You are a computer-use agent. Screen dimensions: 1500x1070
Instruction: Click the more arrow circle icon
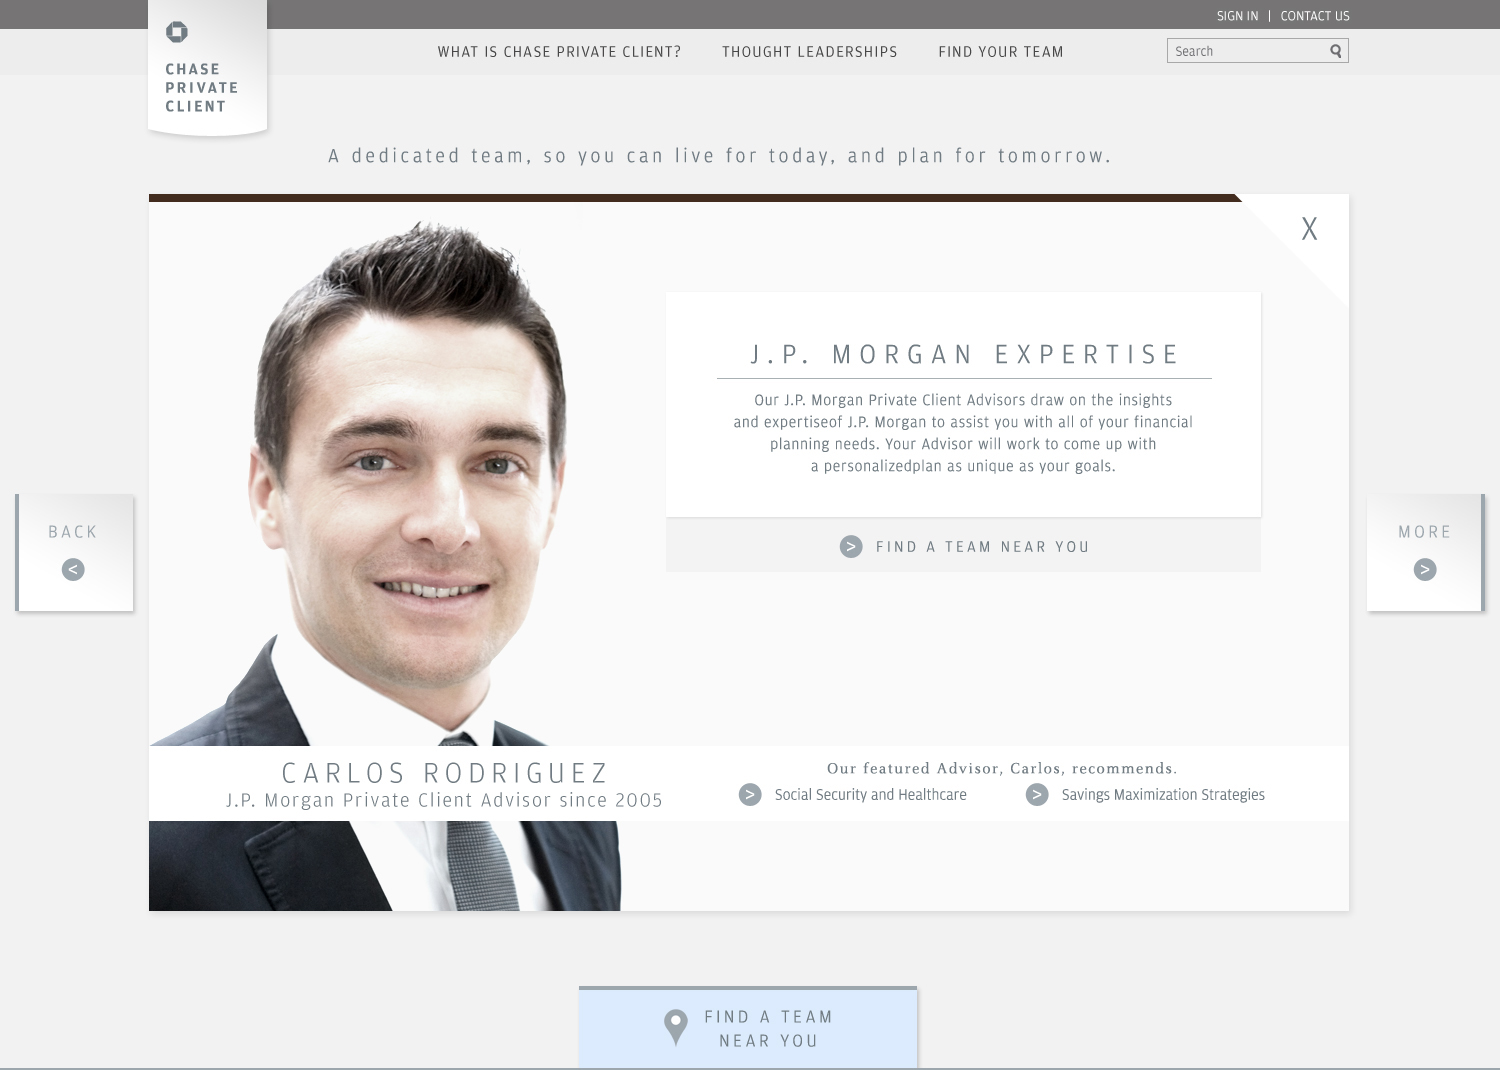[1425, 569]
